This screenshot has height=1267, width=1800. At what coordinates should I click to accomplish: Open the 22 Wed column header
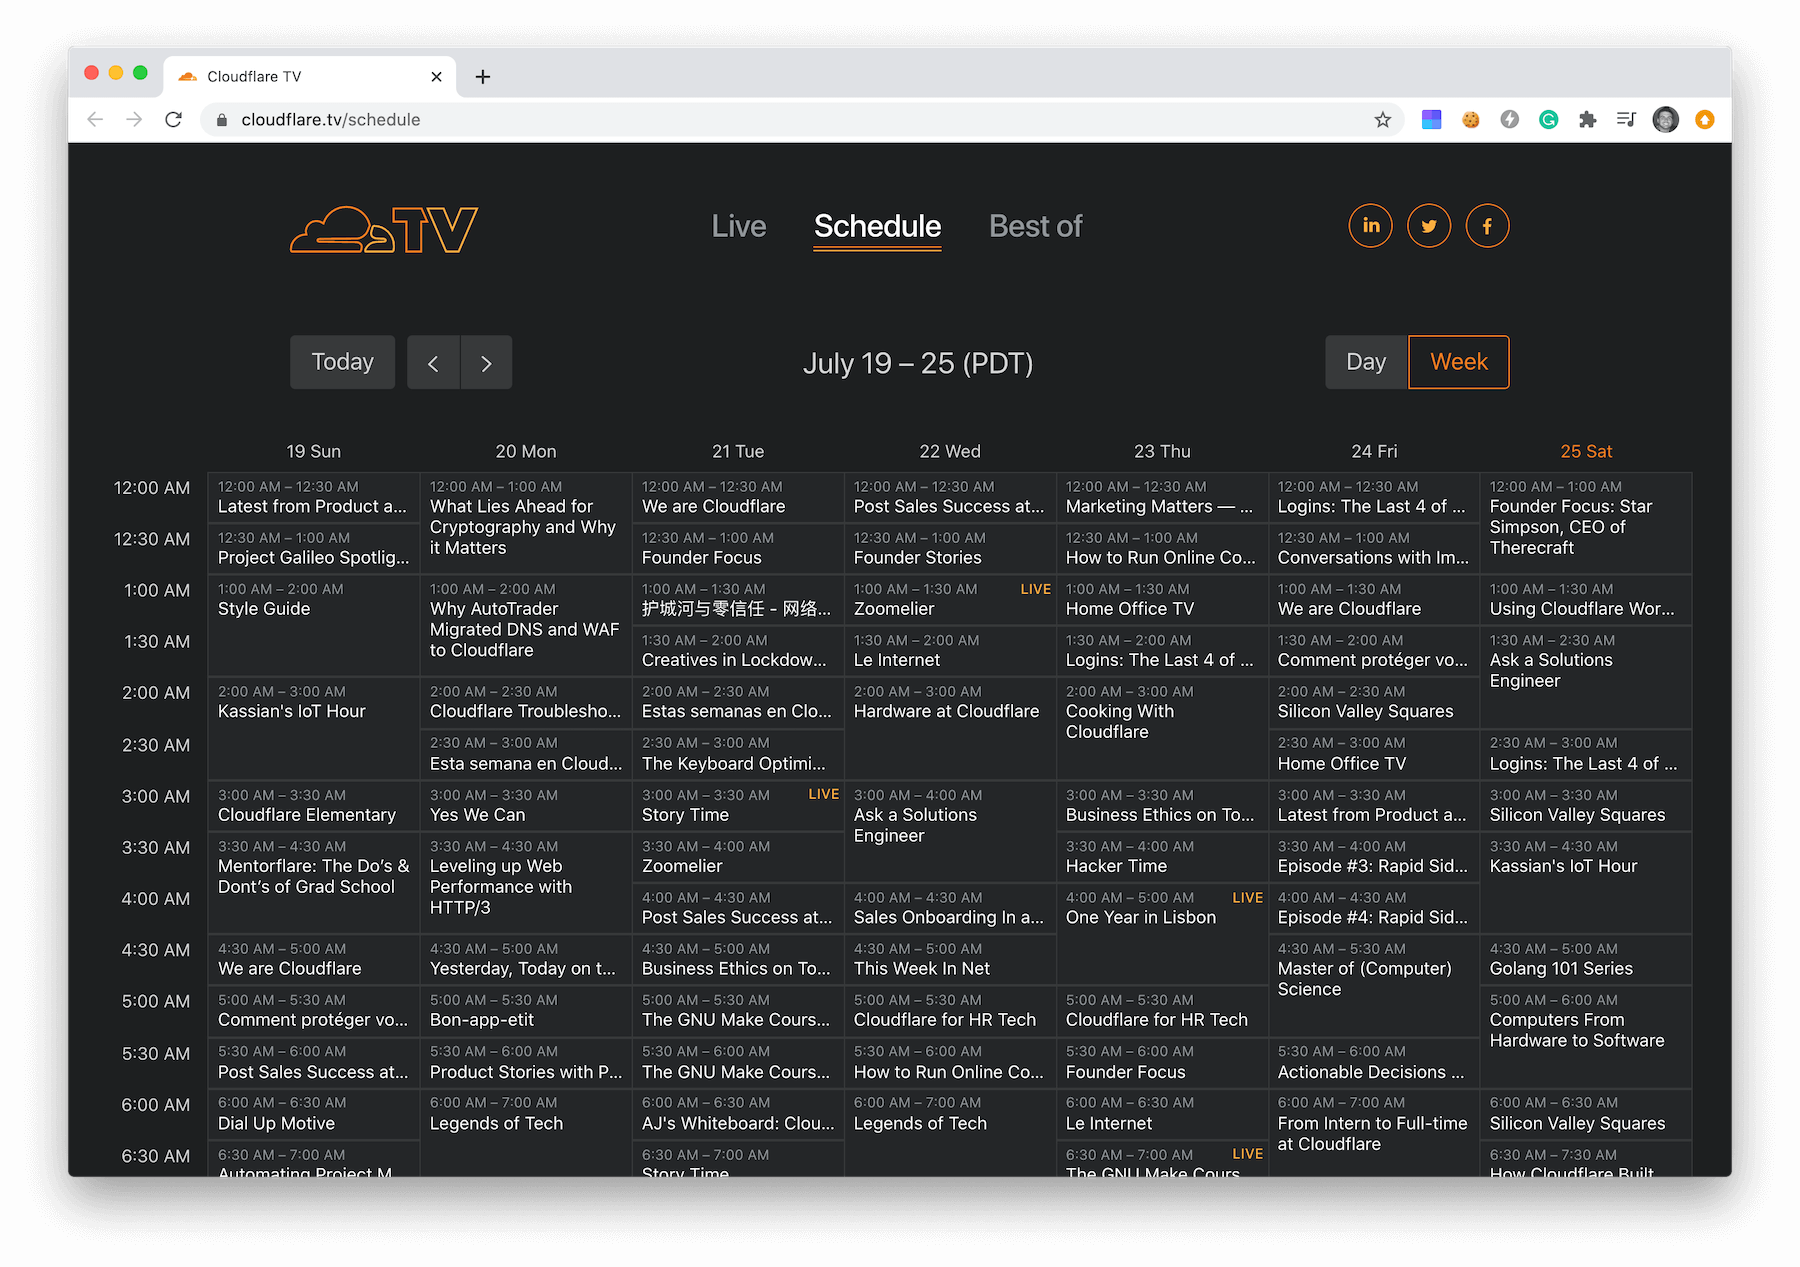950,452
